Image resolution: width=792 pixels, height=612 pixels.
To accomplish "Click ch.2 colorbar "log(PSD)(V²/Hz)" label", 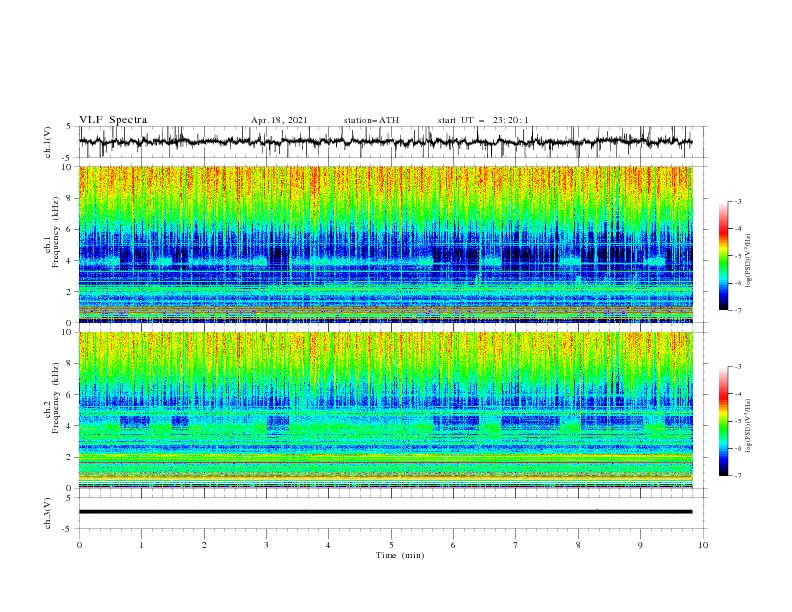I will (748, 426).
